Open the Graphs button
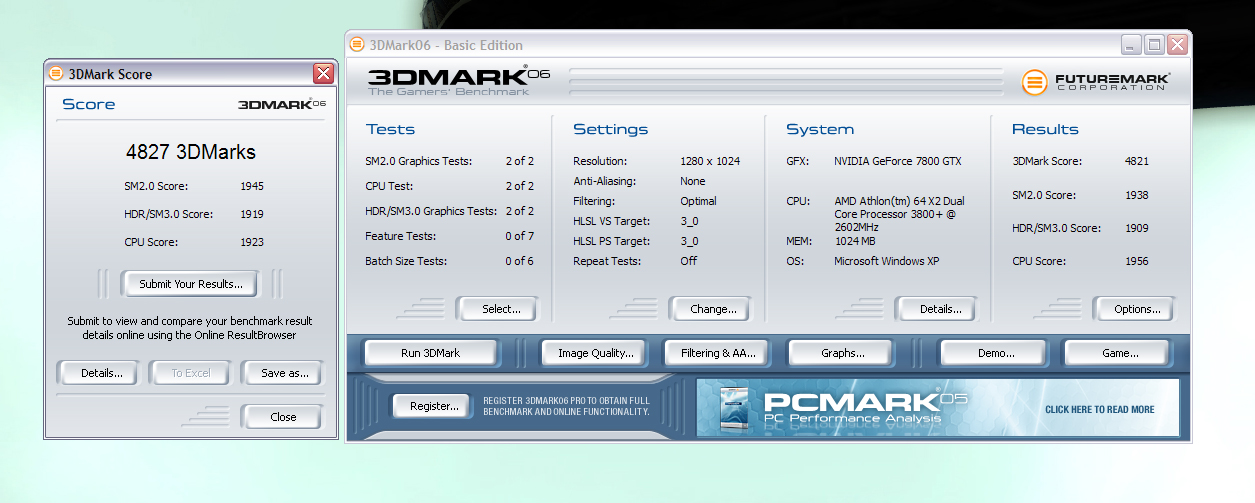This screenshot has width=1255, height=503. click(x=843, y=352)
